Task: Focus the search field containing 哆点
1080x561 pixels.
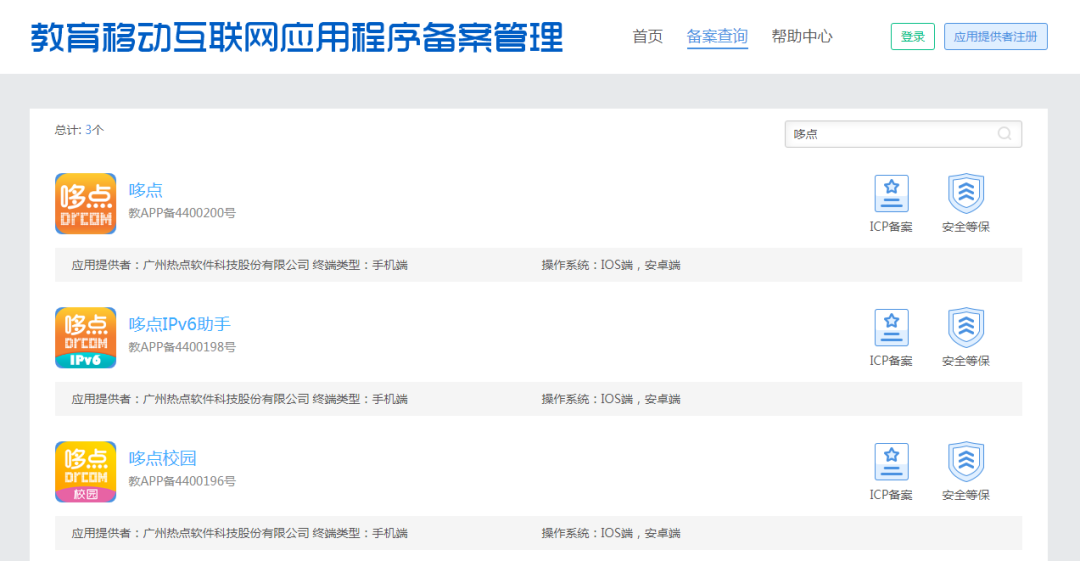Action: [x=903, y=134]
